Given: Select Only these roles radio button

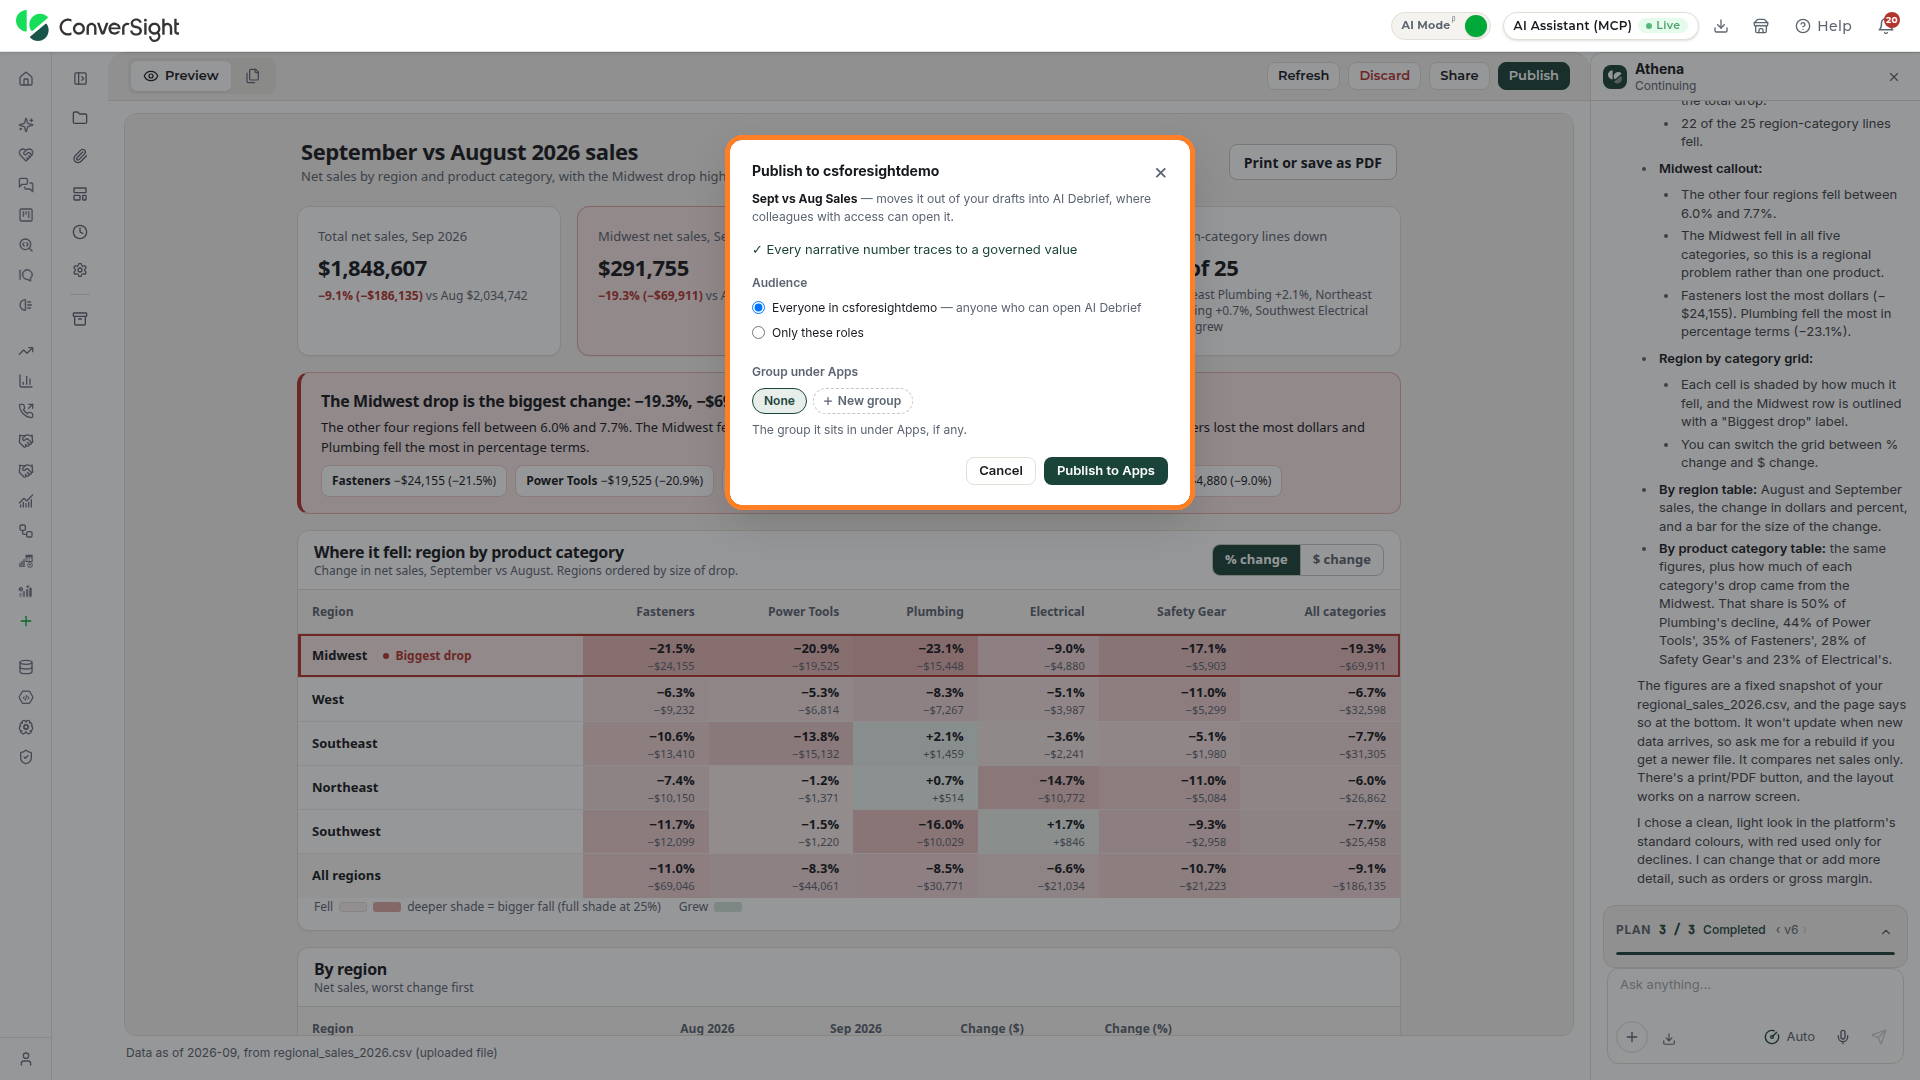Looking at the screenshot, I should coord(758,333).
